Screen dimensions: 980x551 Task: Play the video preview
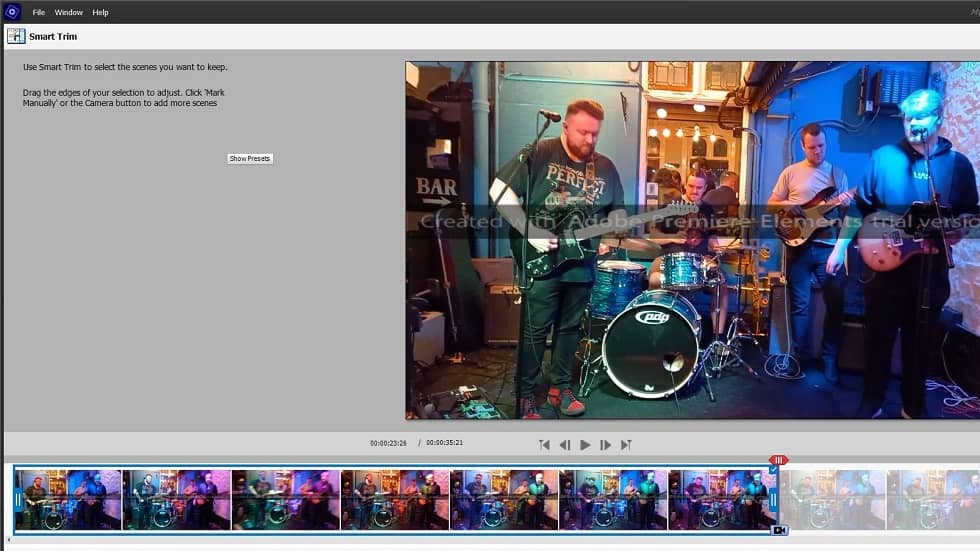click(585, 445)
